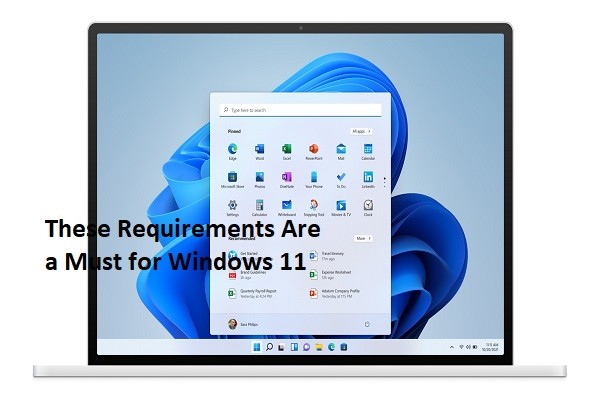Open the Movies & TV app
This screenshot has height=400, width=600.
(341, 206)
